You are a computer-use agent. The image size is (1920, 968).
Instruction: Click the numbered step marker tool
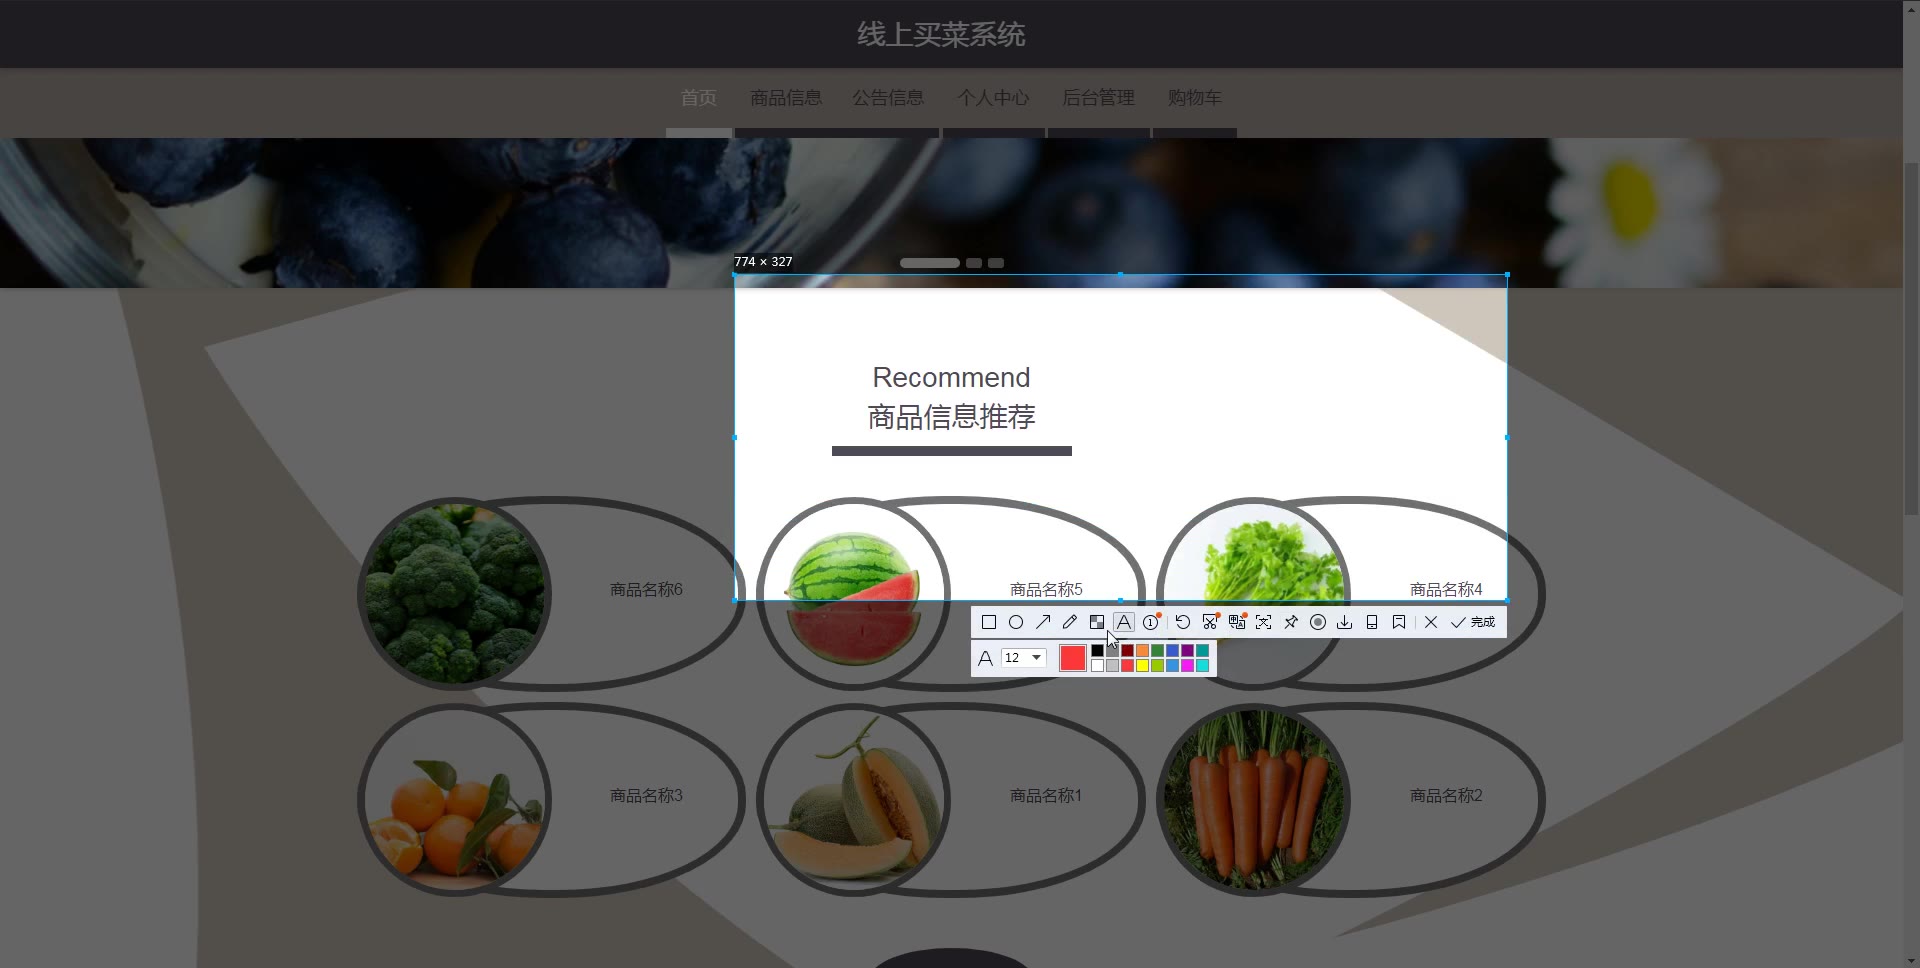pyautogui.click(x=1151, y=622)
